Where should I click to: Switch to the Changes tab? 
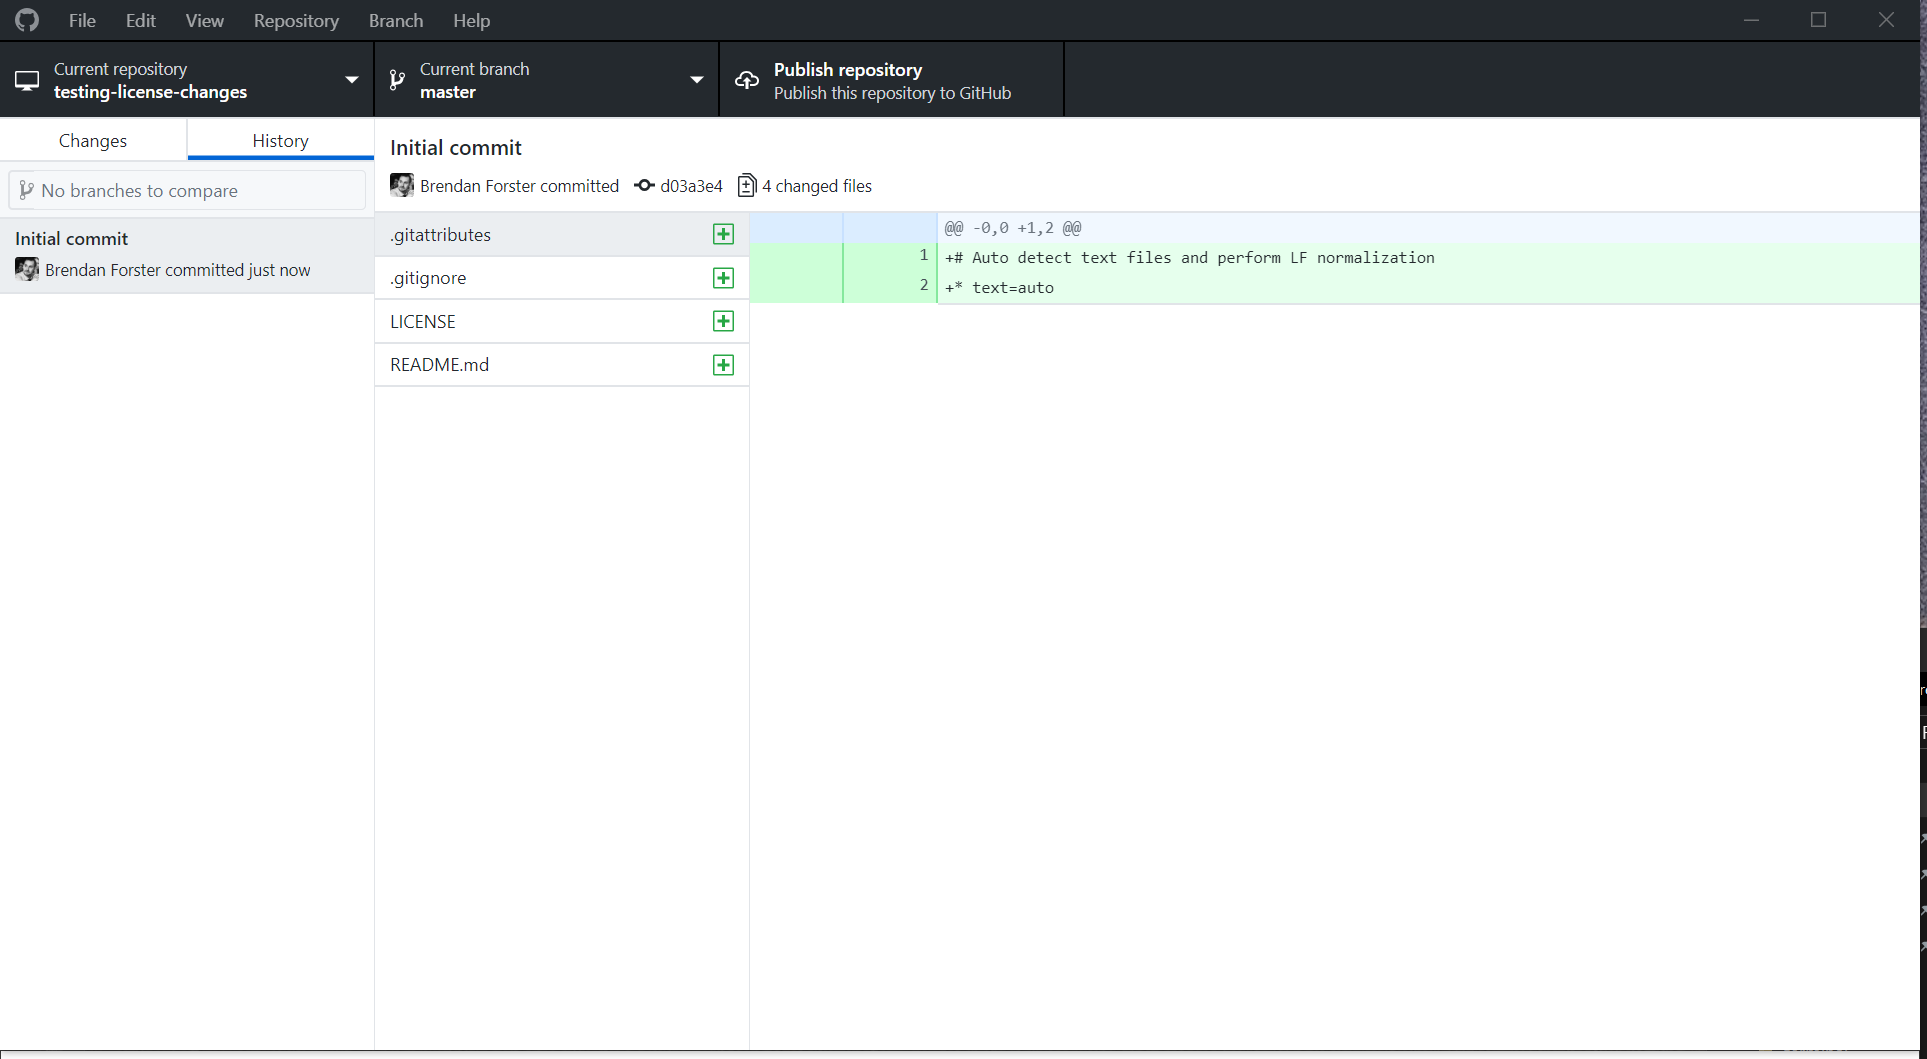pos(92,140)
